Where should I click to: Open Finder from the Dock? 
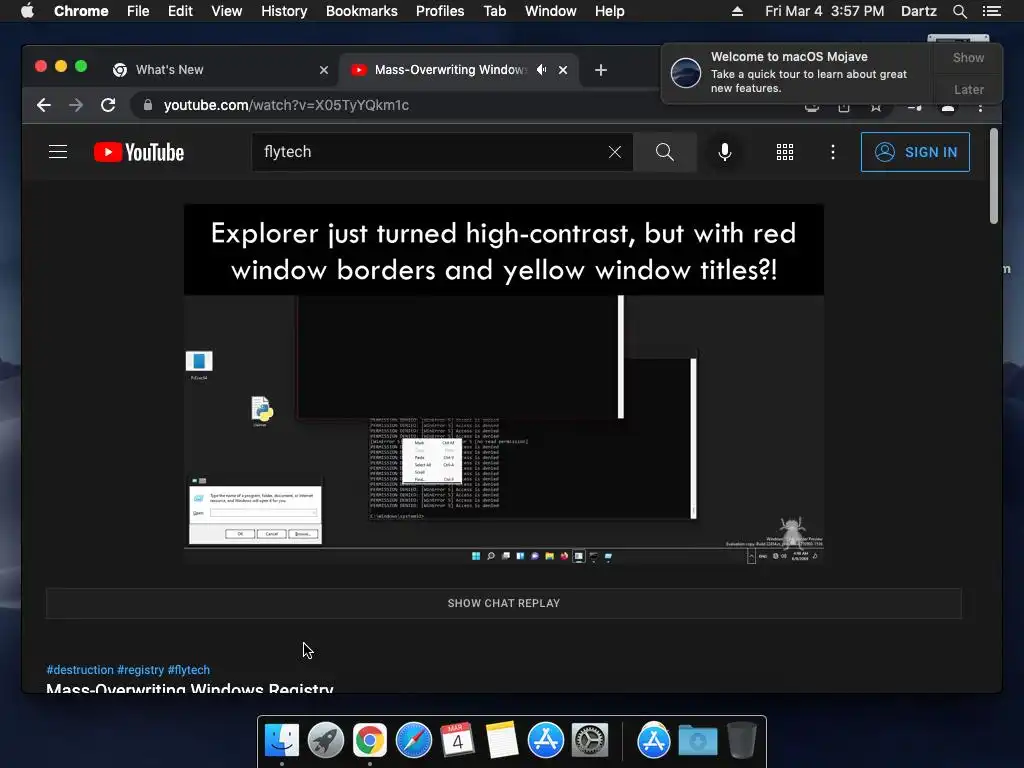tap(282, 741)
